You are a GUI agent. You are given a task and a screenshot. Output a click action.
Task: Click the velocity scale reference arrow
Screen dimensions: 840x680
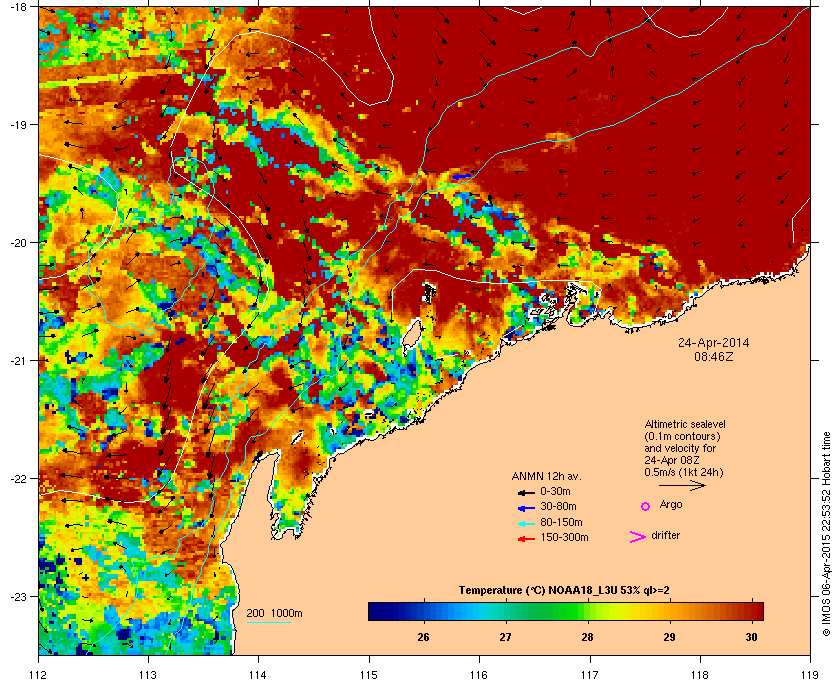[682, 485]
